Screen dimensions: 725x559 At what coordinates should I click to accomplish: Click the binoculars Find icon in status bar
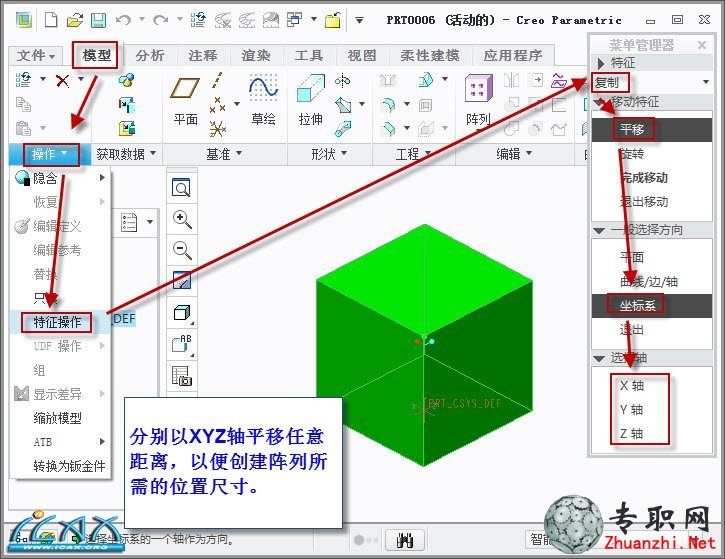(405, 540)
